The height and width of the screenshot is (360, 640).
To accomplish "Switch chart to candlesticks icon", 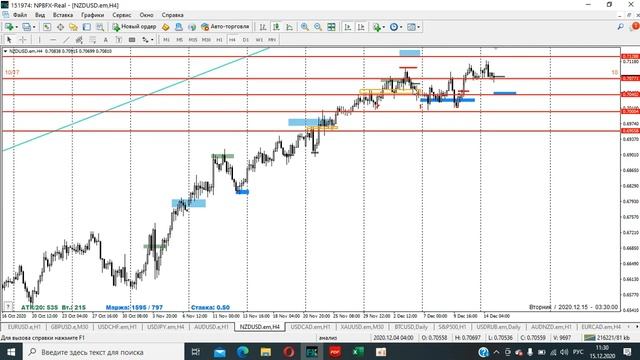I will pyautogui.click(x=276, y=27).
